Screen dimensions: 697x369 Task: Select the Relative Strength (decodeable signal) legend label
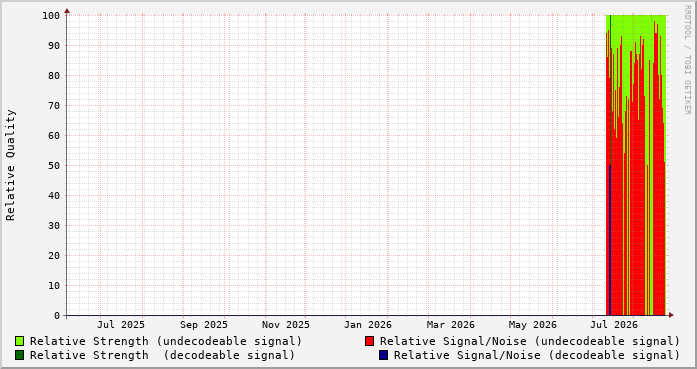coord(163,355)
